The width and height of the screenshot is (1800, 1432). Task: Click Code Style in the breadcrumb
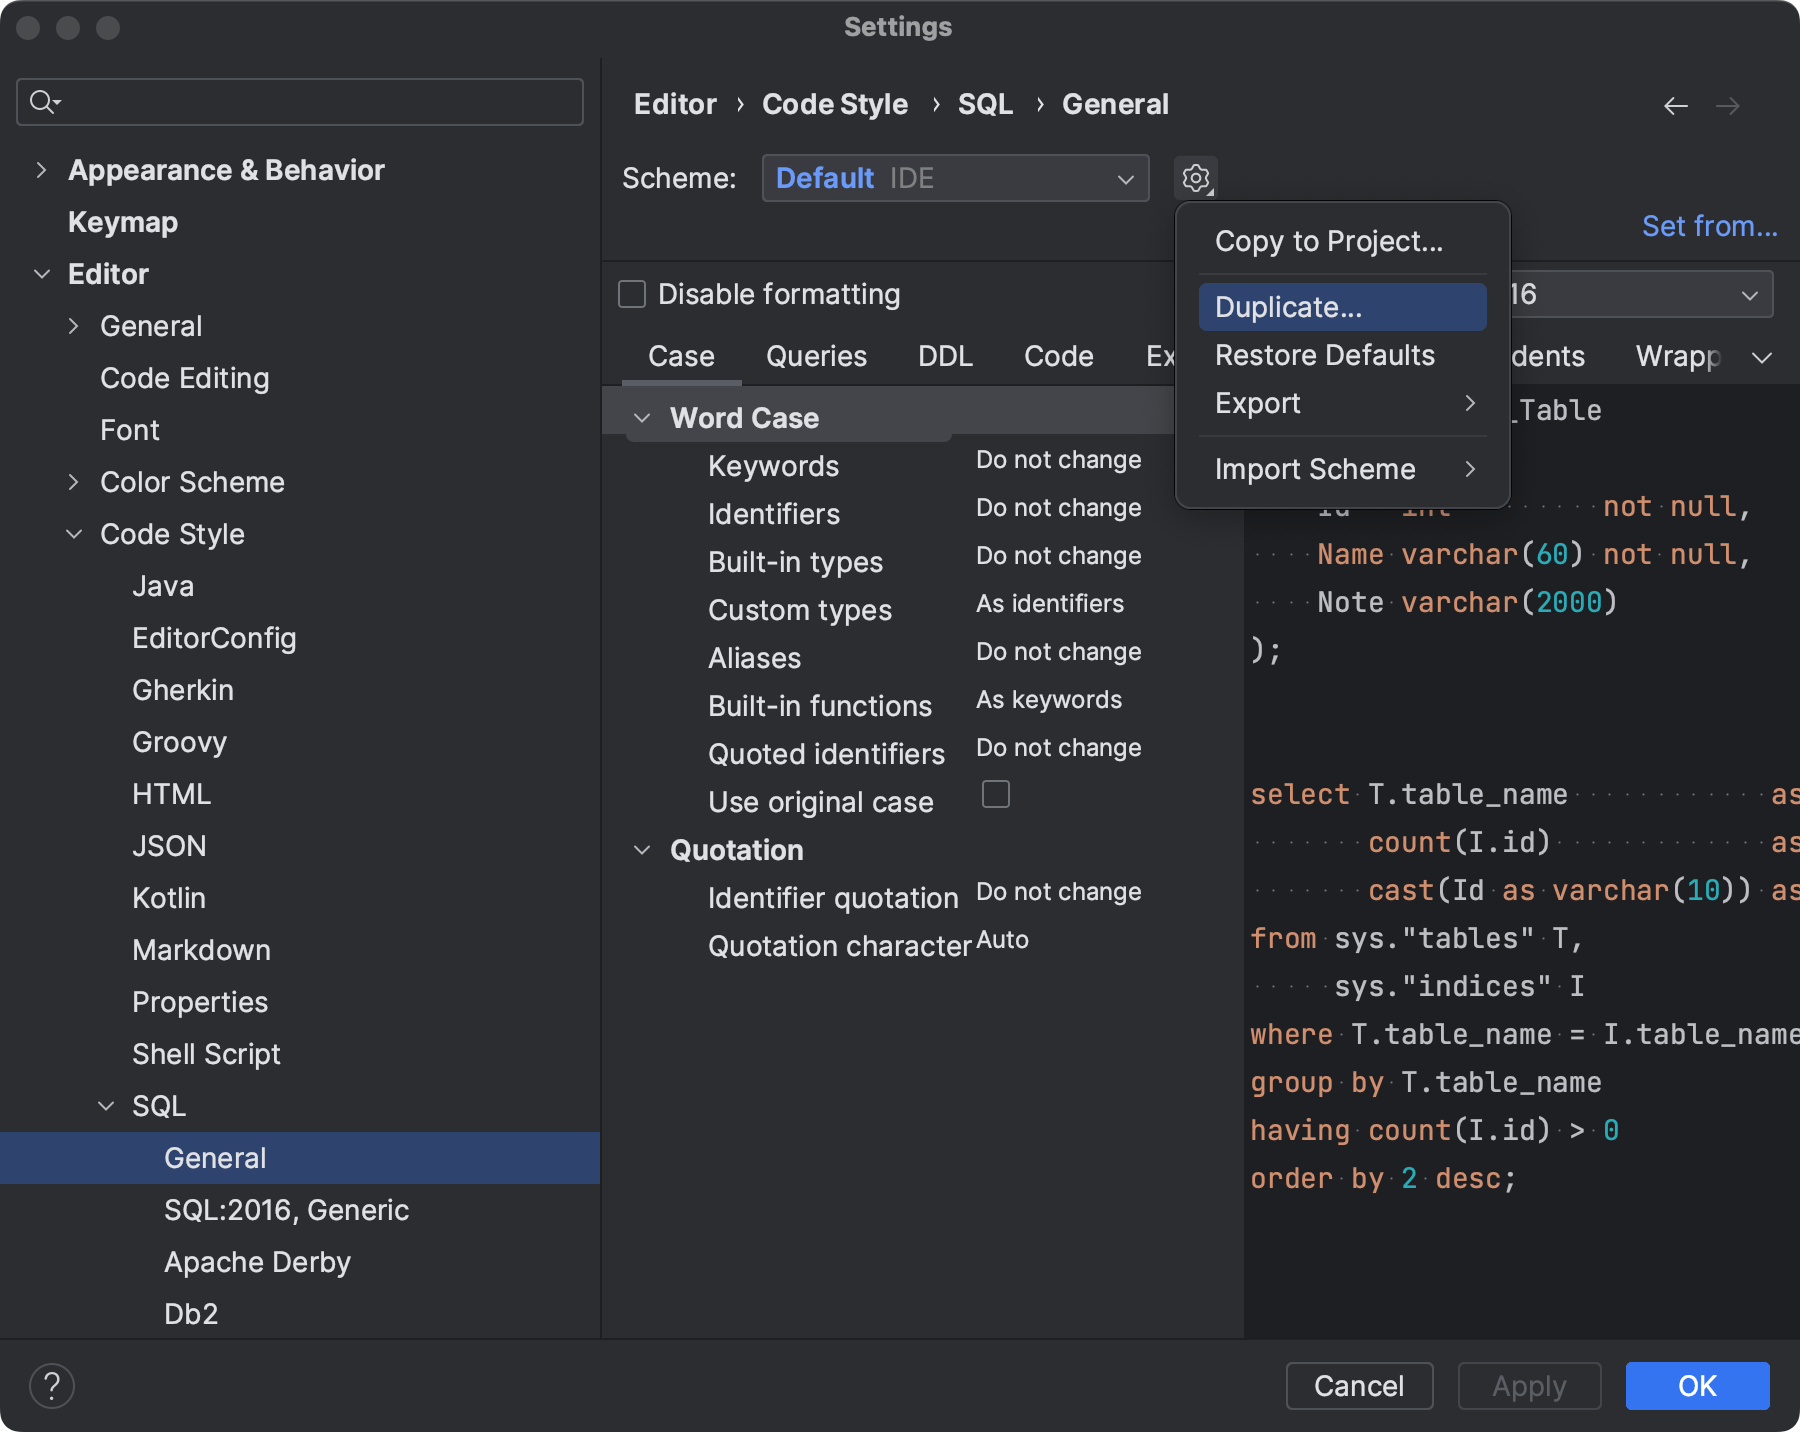pyautogui.click(x=835, y=103)
